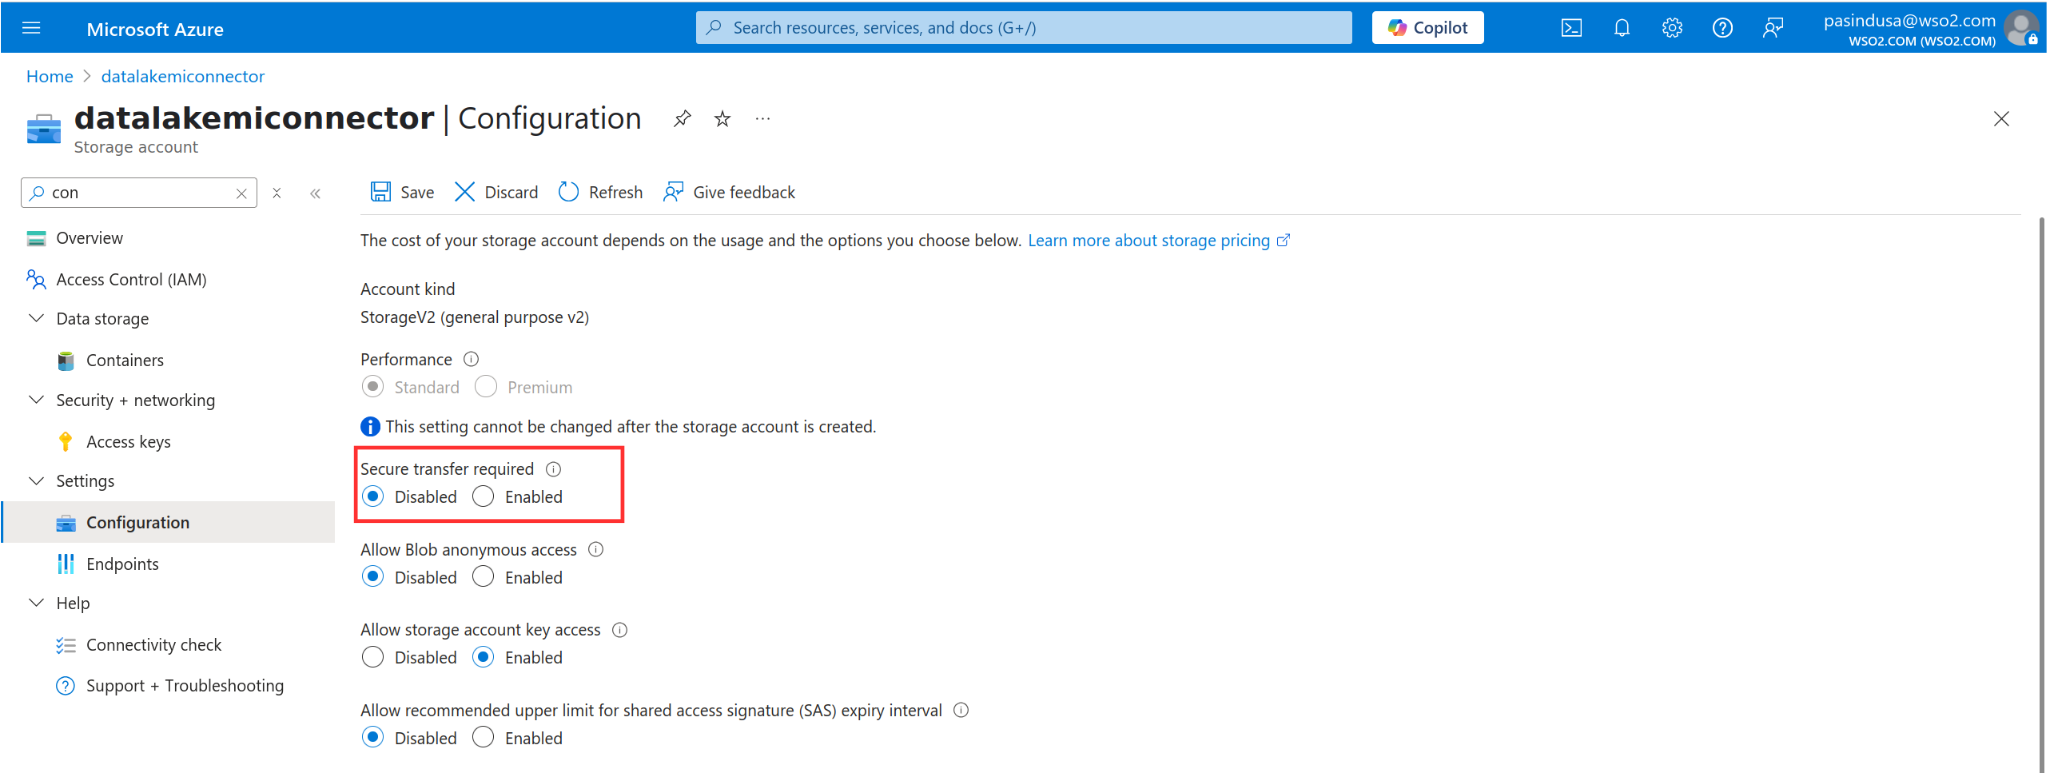Select Premium performance
Image resolution: width=2048 pixels, height=773 pixels.
(x=486, y=386)
